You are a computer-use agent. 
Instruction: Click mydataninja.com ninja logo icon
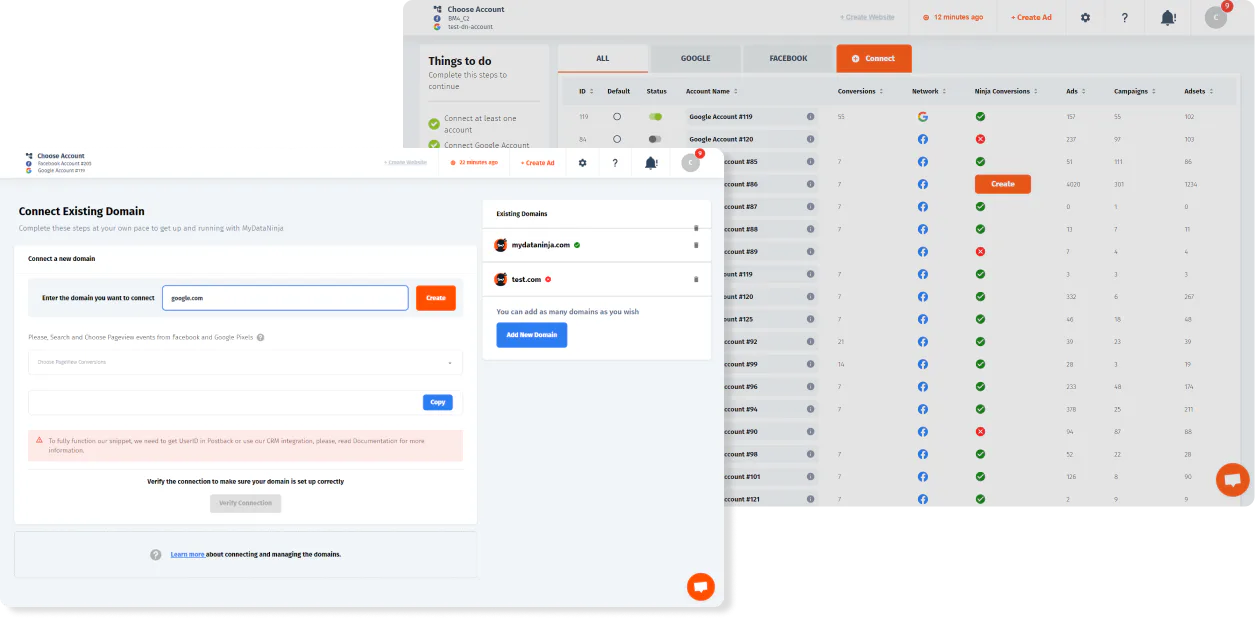tap(501, 245)
